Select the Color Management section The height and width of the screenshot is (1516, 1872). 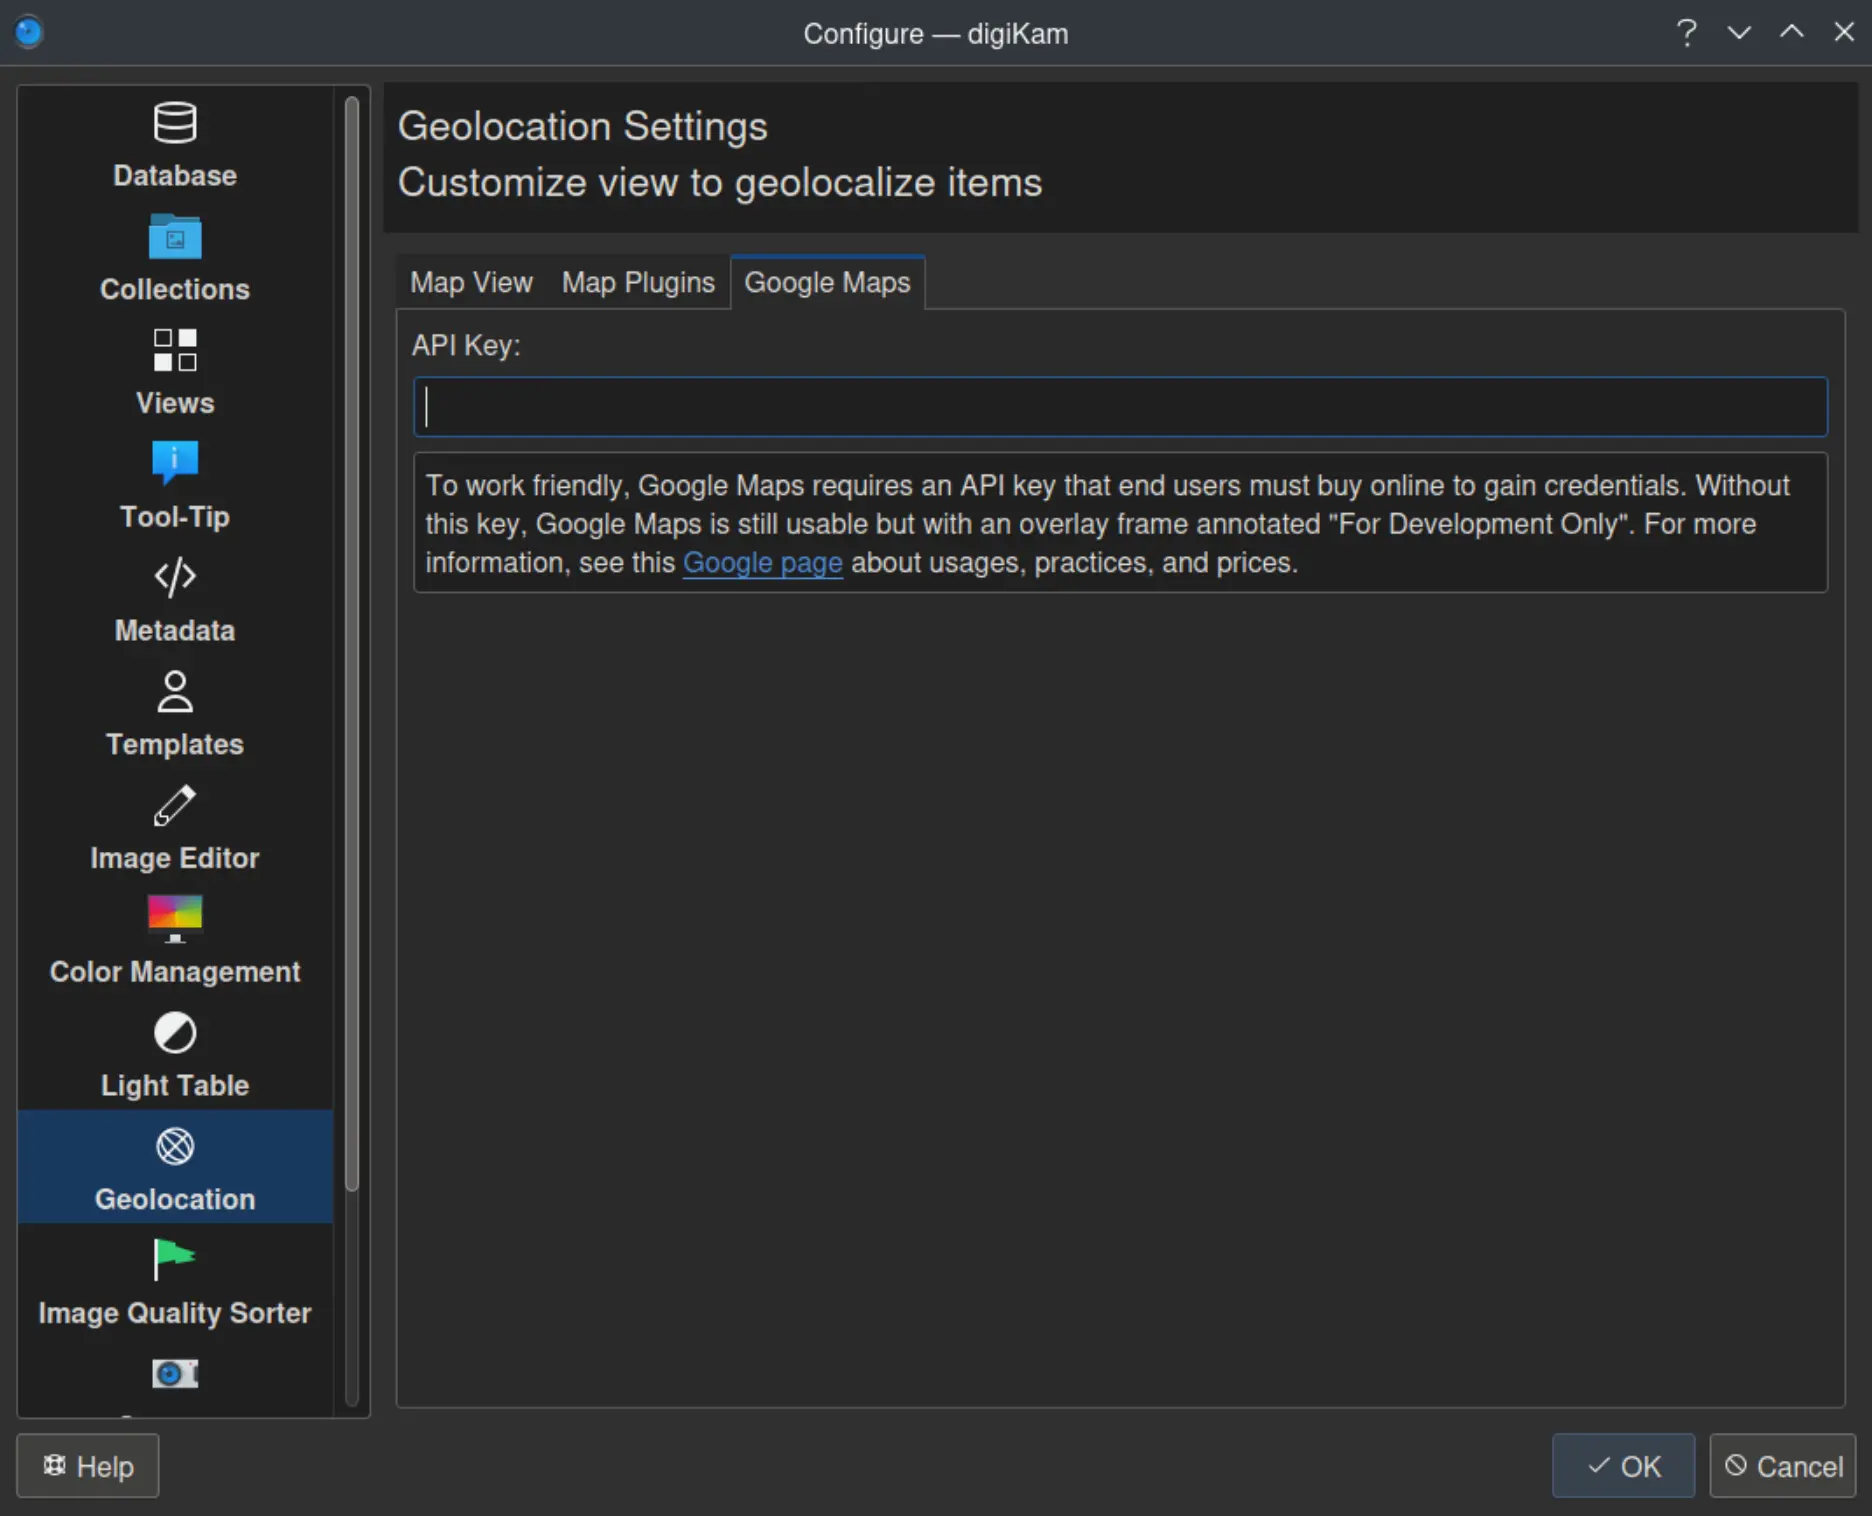[x=175, y=940]
